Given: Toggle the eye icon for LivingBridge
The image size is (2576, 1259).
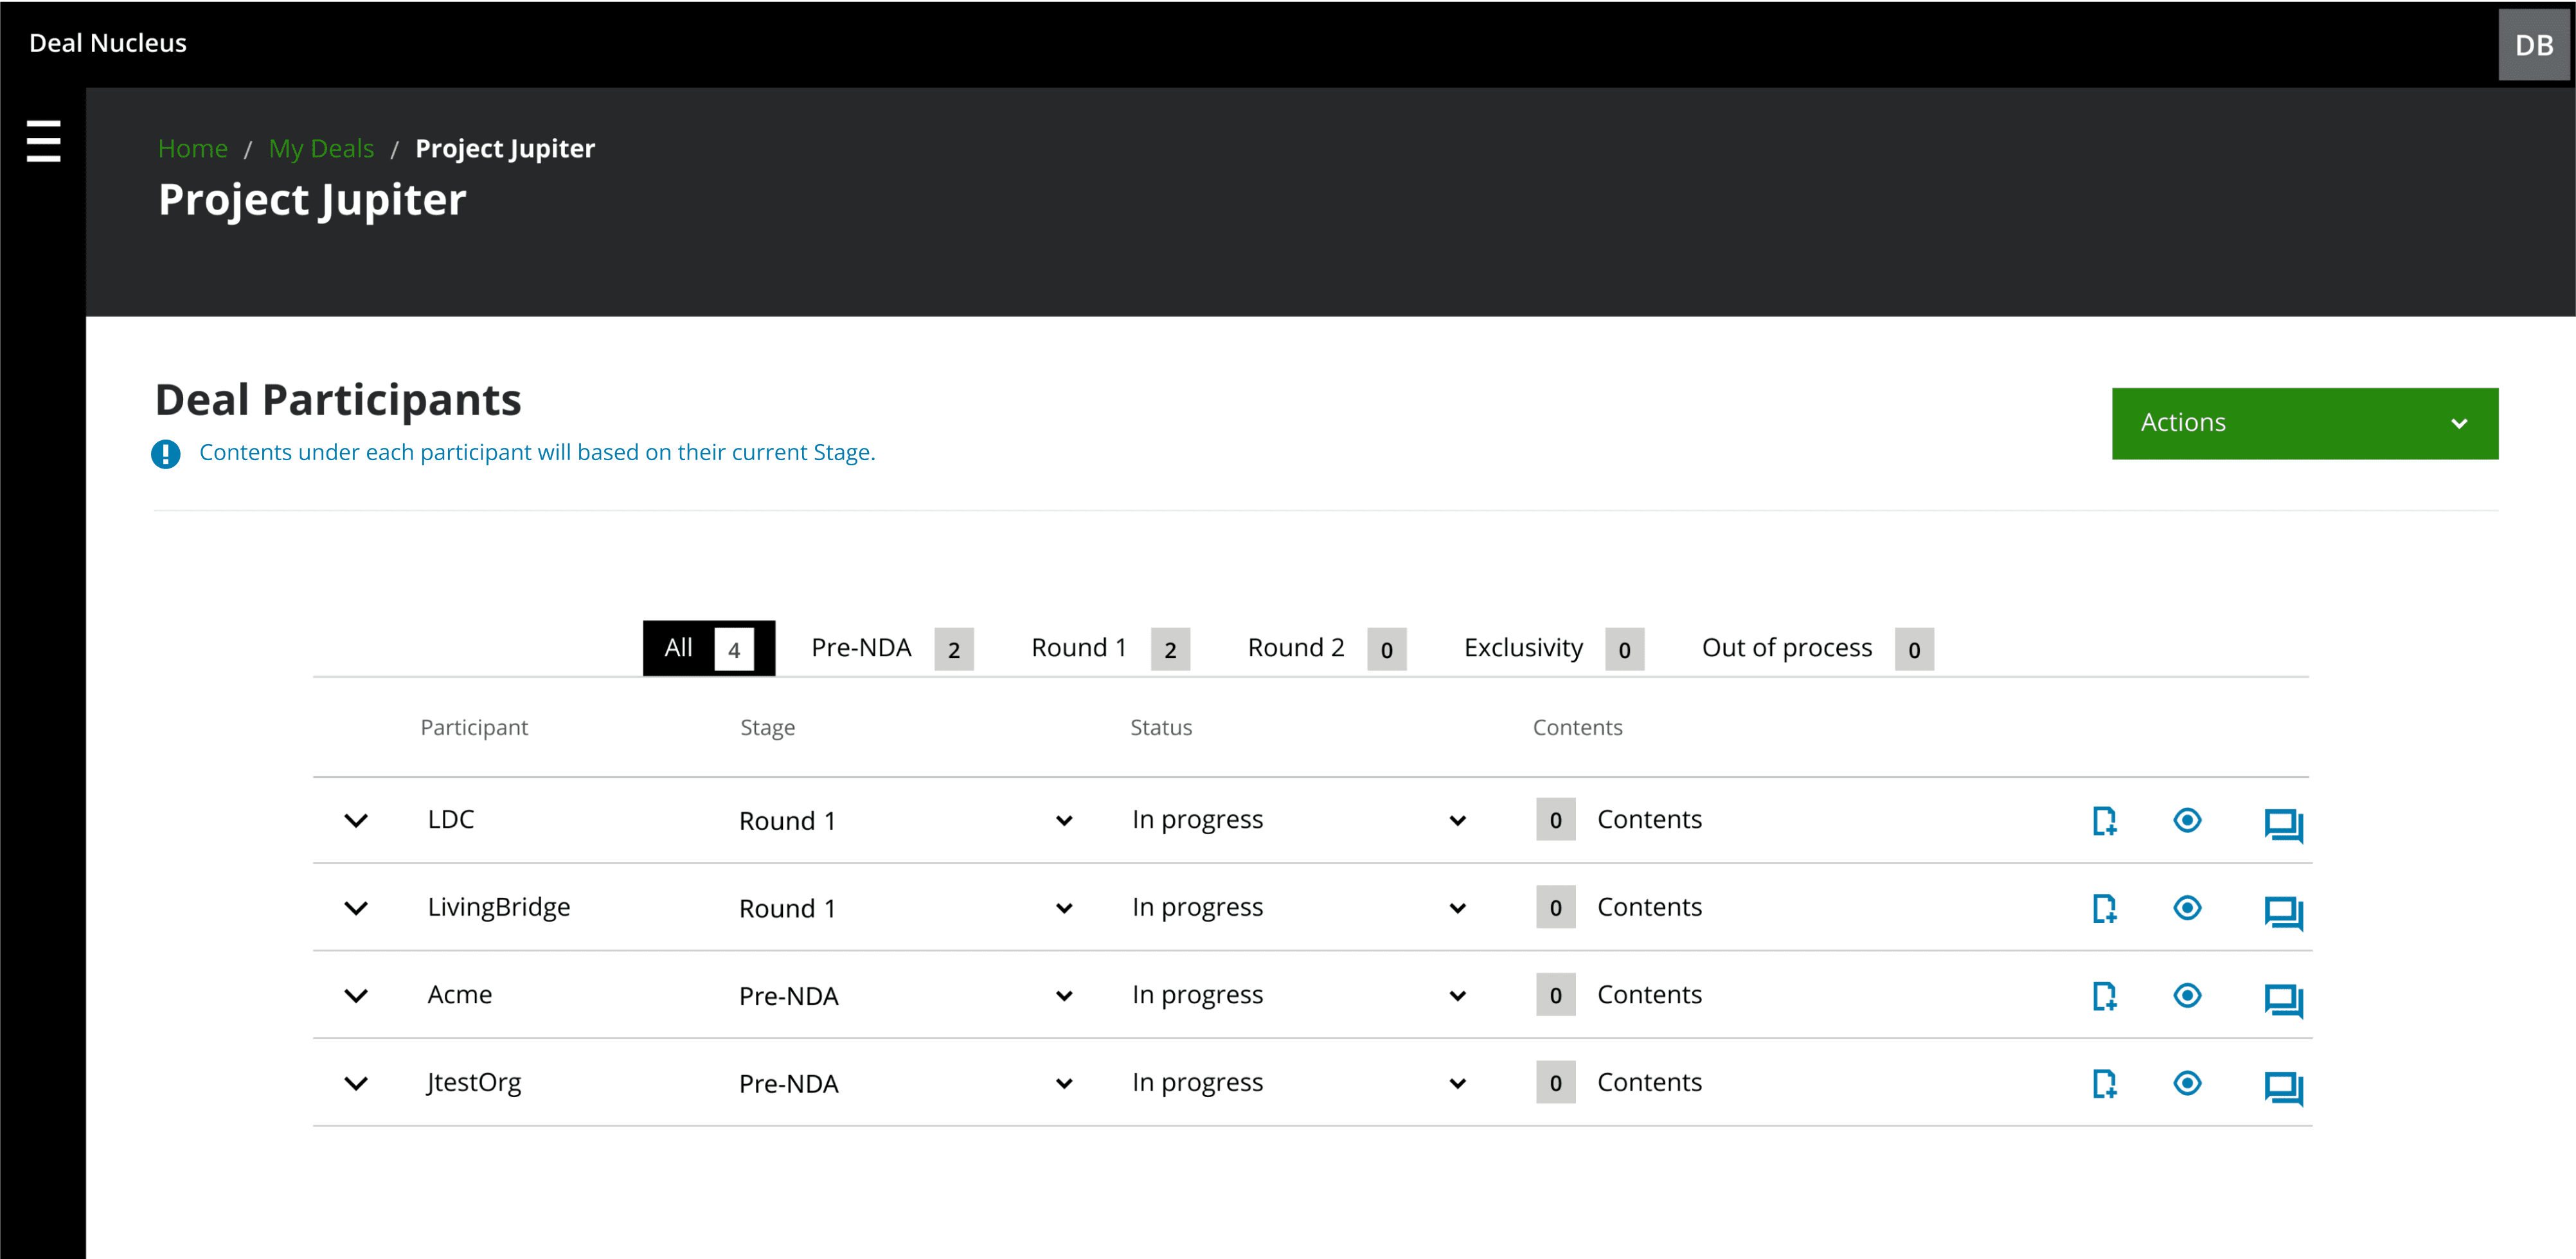Looking at the screenshot, I should [x=2187, y=908].
